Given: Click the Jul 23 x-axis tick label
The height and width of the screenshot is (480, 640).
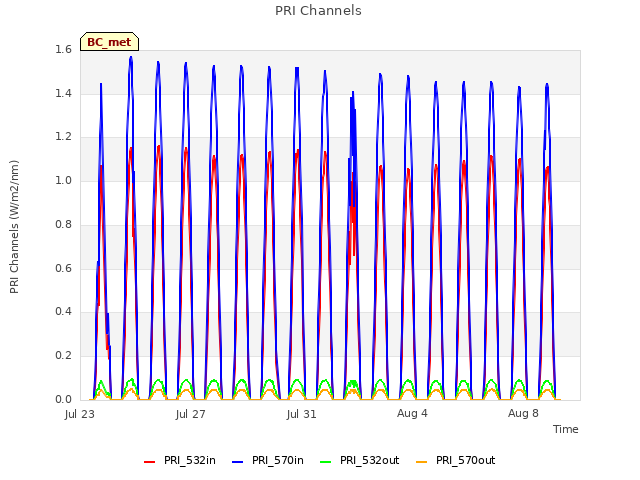Looking at the screenshot, I should point(80,414).
